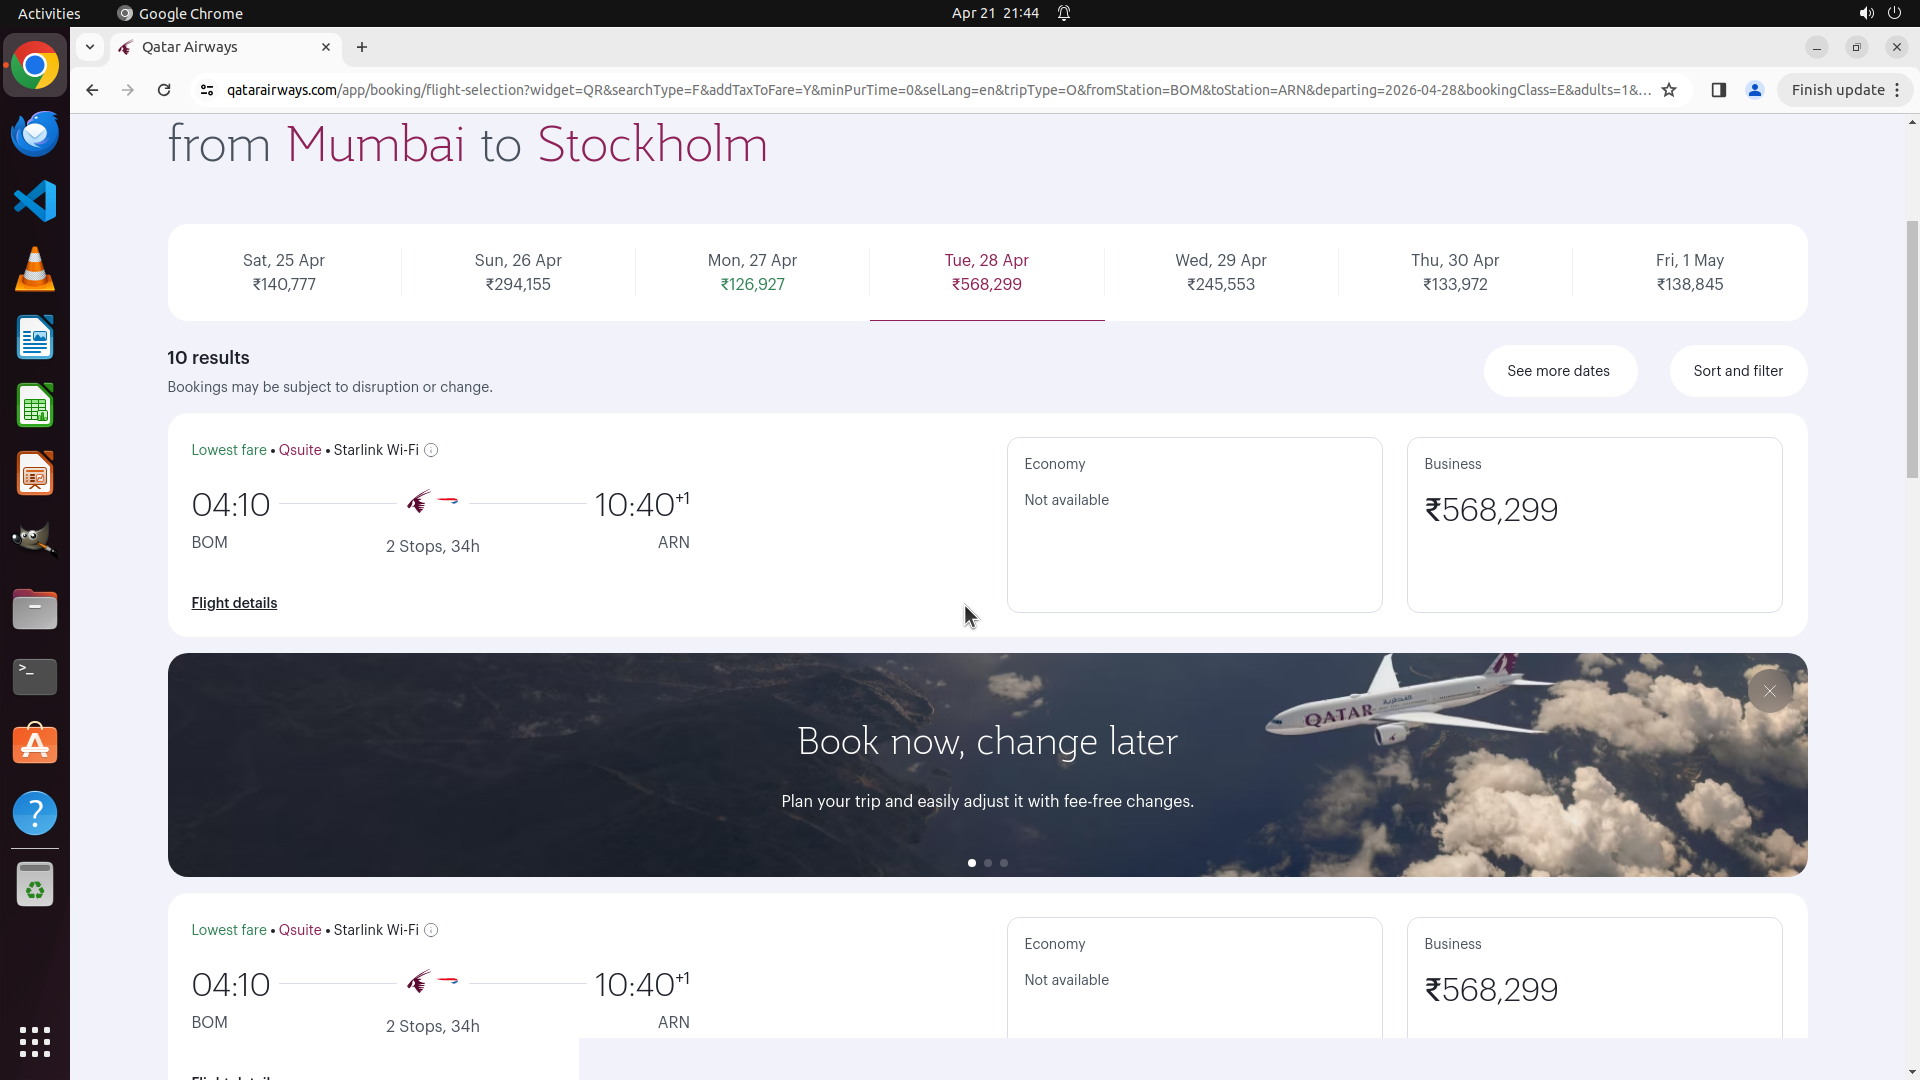Screen dimensions: 1920x1080
Task: Open a new browser tab
Action: point(362,47)
